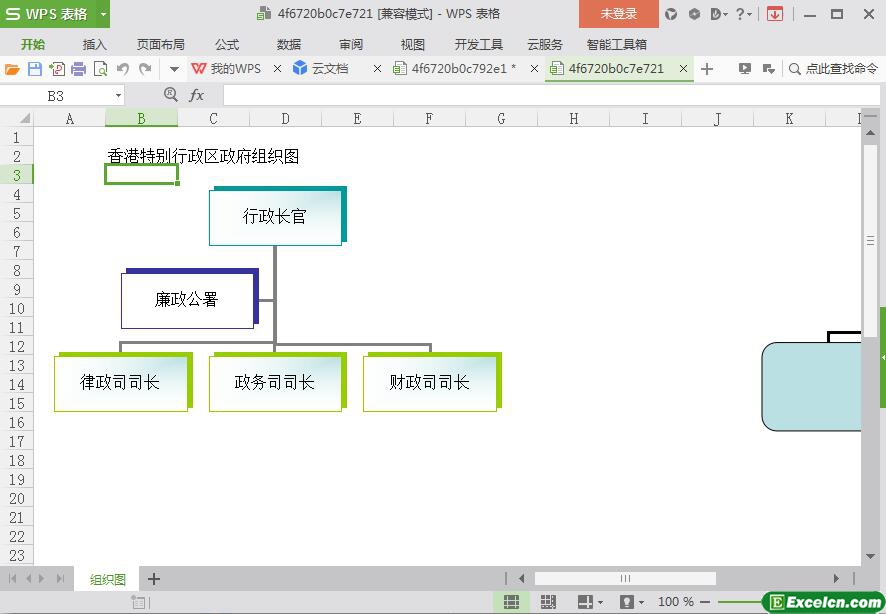Open the WPS 表格 application menu dropdown
The height and width of the screenshot is (614, 886).
pyautogui.click(x=103, y=14)
